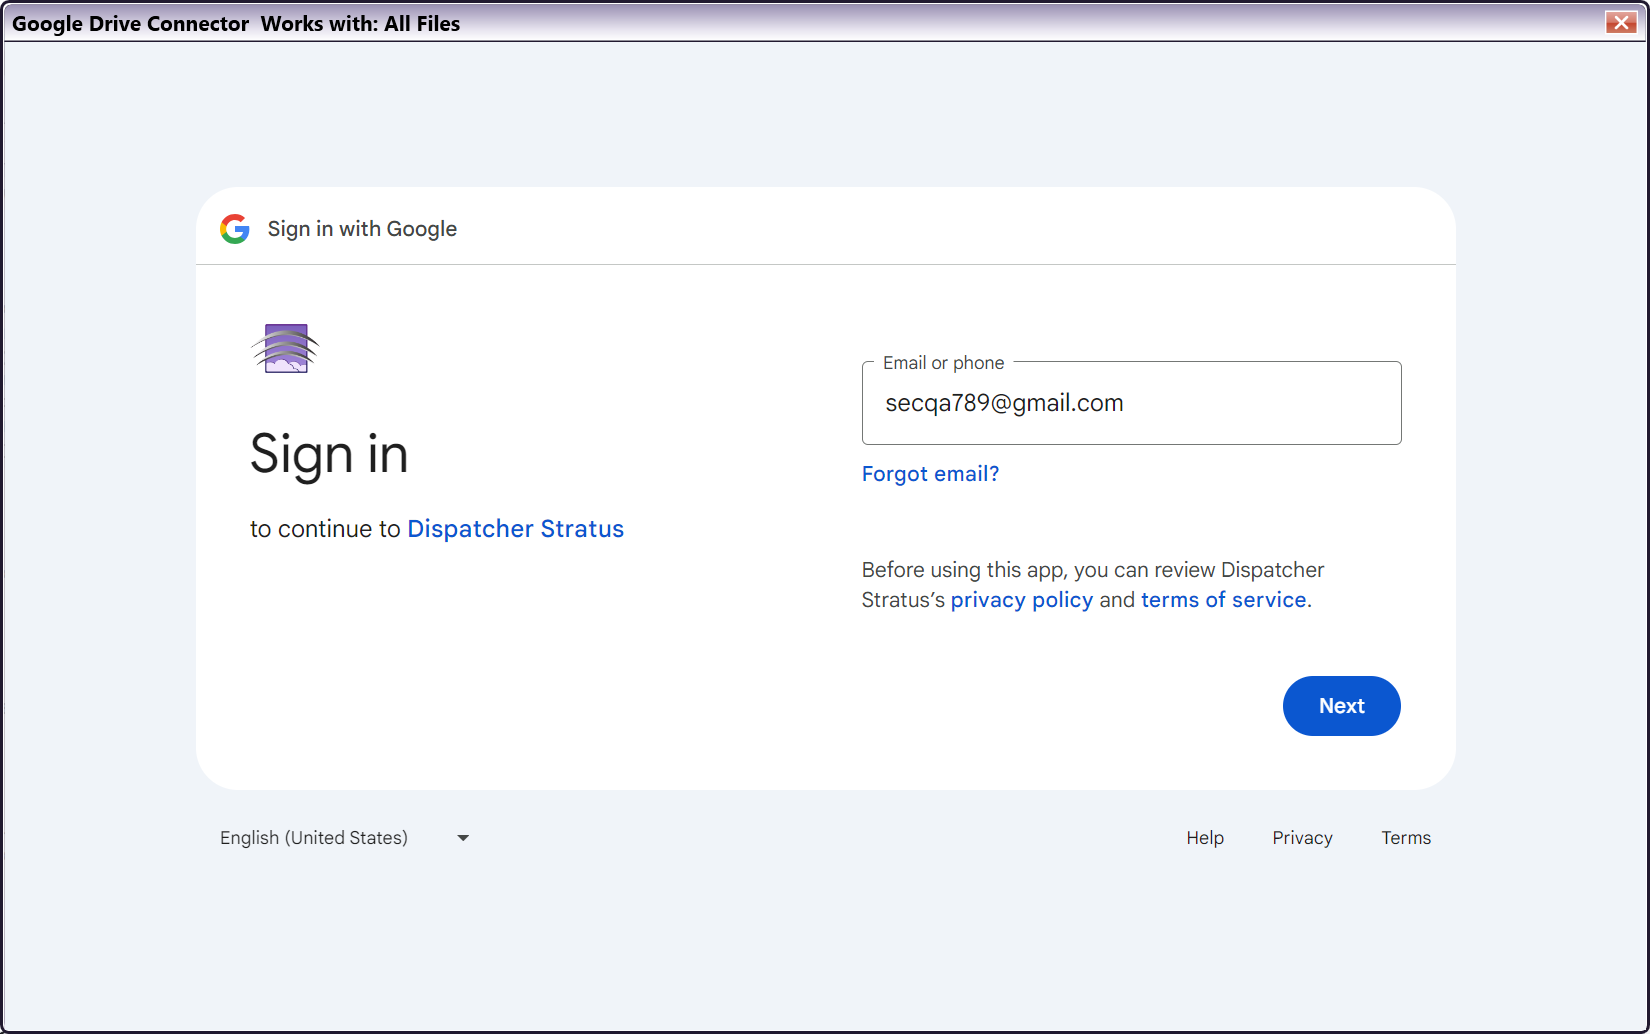Open the Privacy footer link

[x=1302, y=838]
